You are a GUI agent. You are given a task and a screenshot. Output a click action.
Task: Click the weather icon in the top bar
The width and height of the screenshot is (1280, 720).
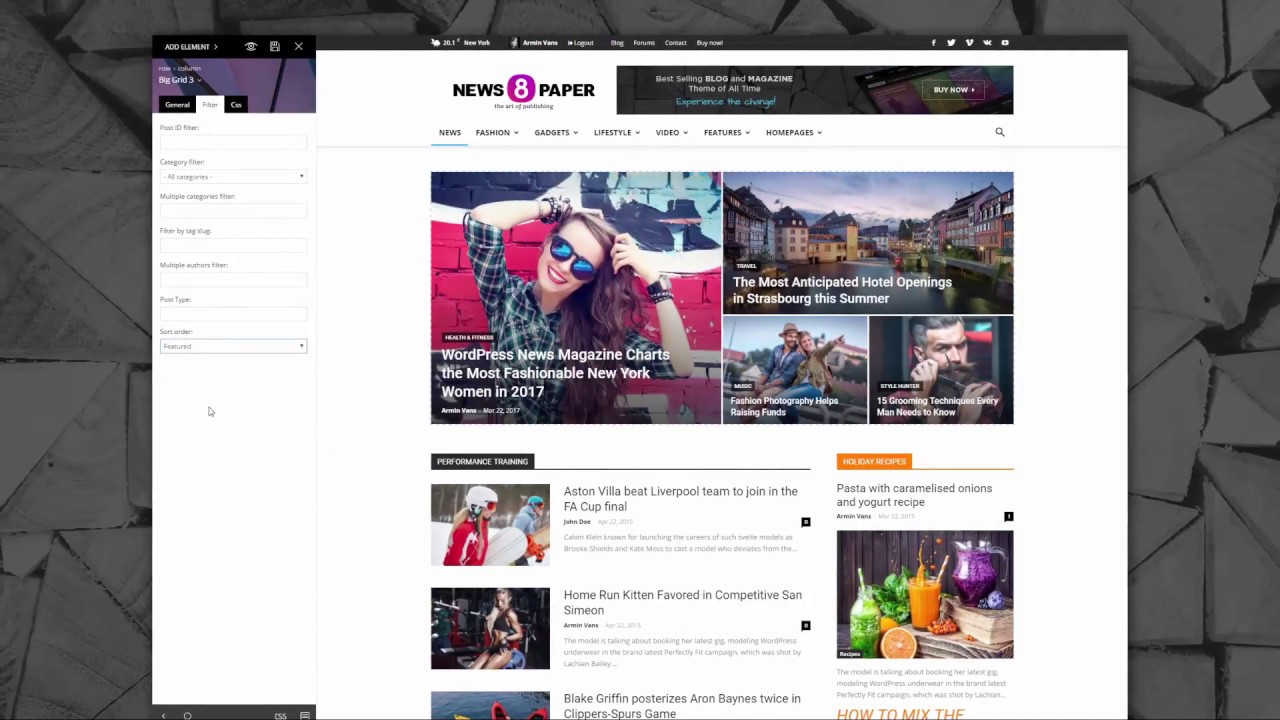tap(435, 43)
